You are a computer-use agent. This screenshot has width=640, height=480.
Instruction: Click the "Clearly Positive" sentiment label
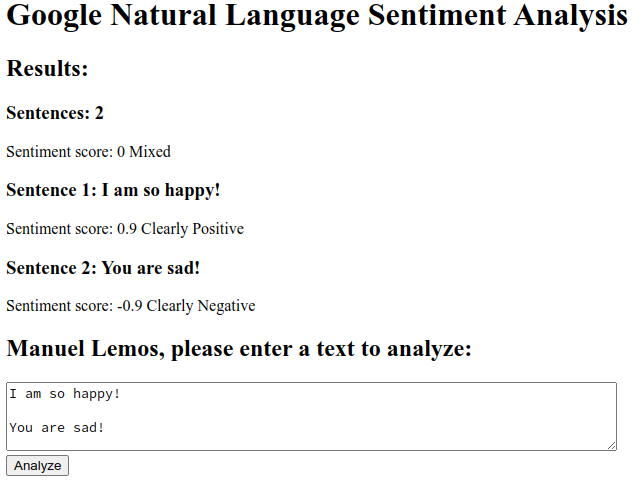192,229
